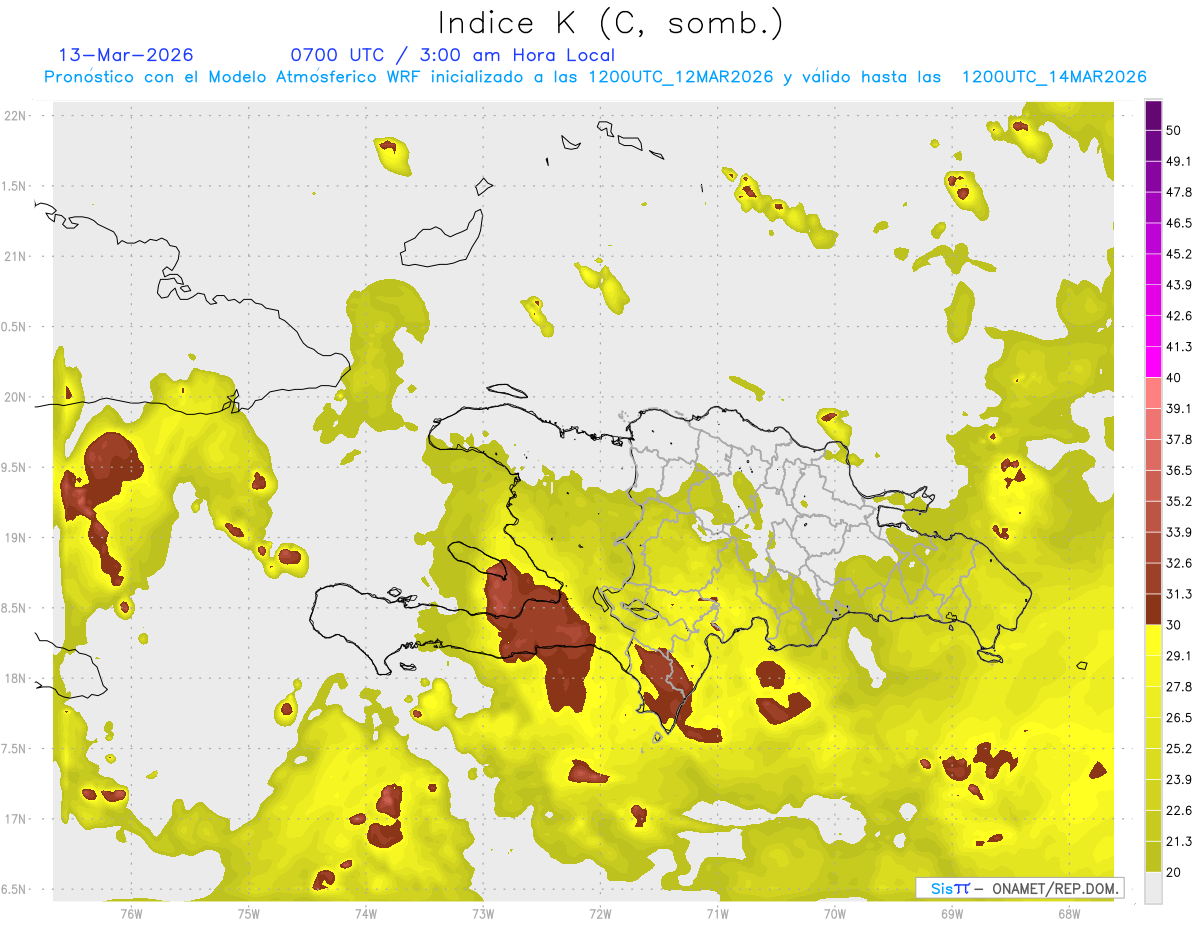The height and width of the screenshot is (927, 1200).
Task: Click the dark brown legend swatch between 30 and 31.3
Action: pyautogui.click(x=1153, y=609)
